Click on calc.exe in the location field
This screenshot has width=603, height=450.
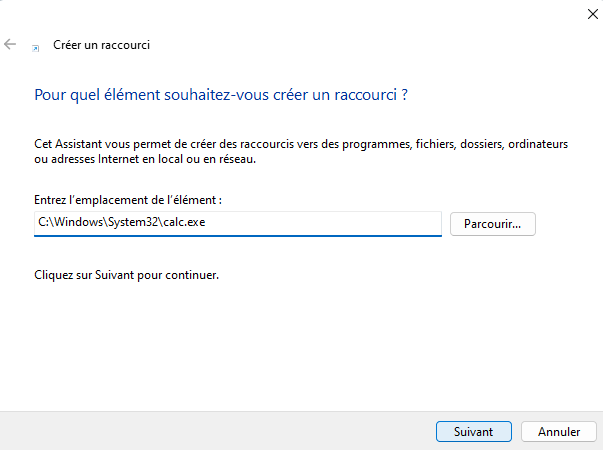tap(184, 222)
